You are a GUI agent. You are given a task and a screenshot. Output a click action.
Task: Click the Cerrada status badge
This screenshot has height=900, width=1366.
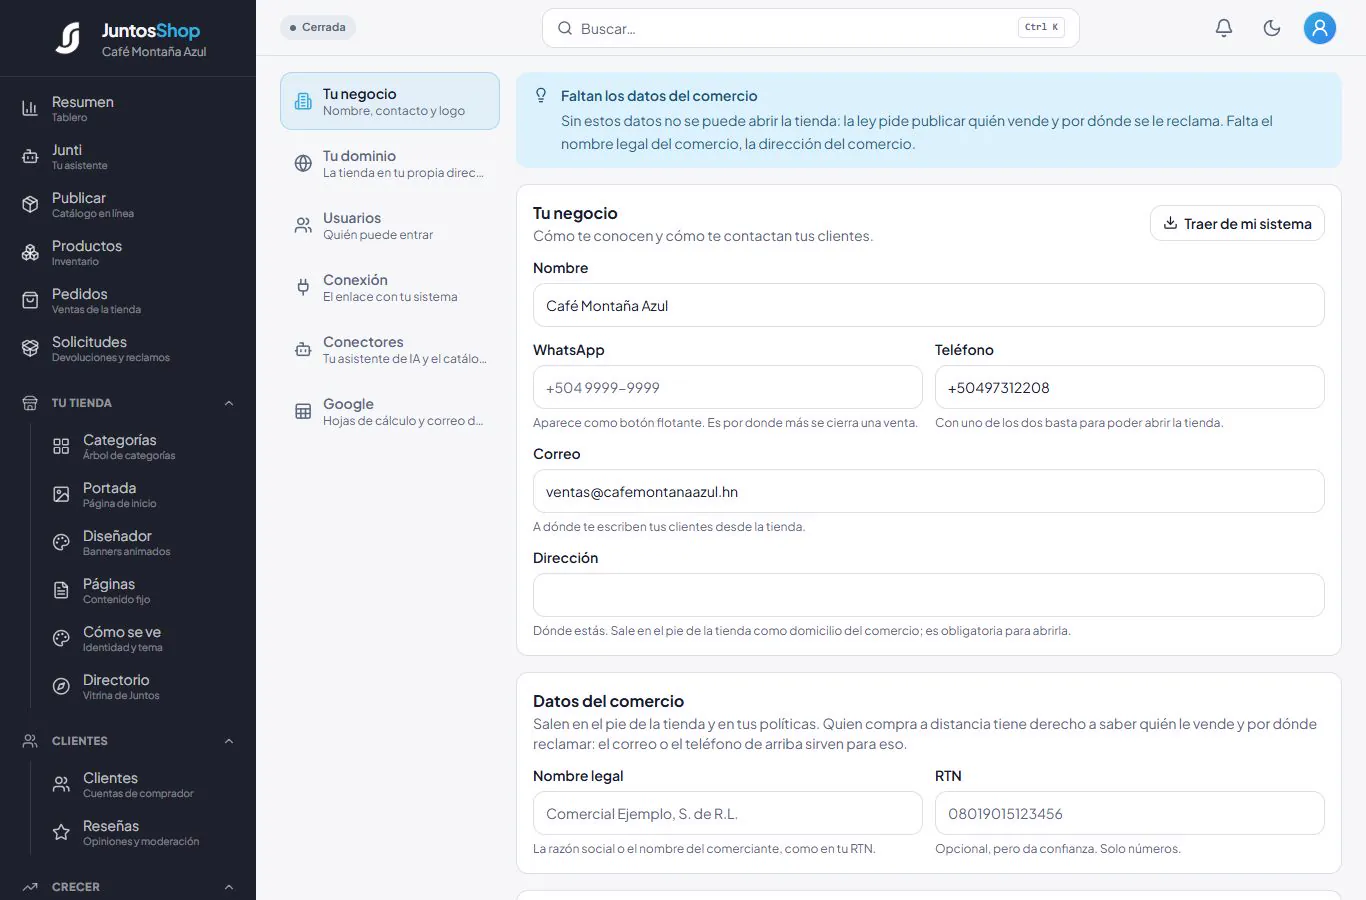click(x=318, y=27)
